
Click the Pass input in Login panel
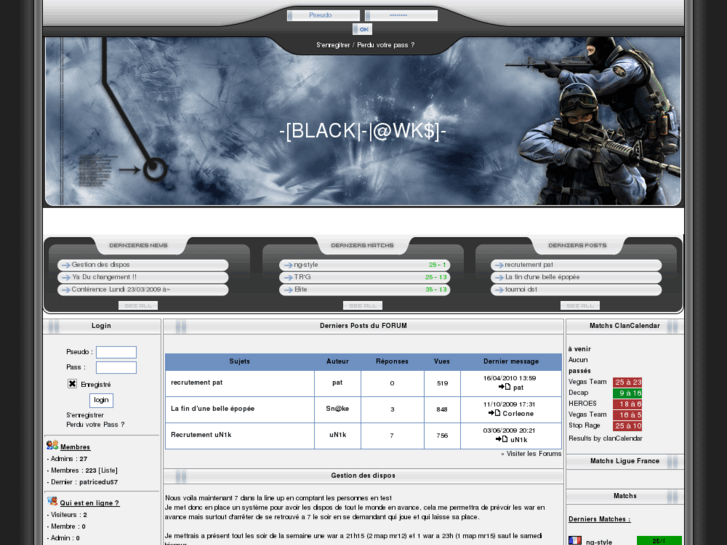tap(116, 368)
